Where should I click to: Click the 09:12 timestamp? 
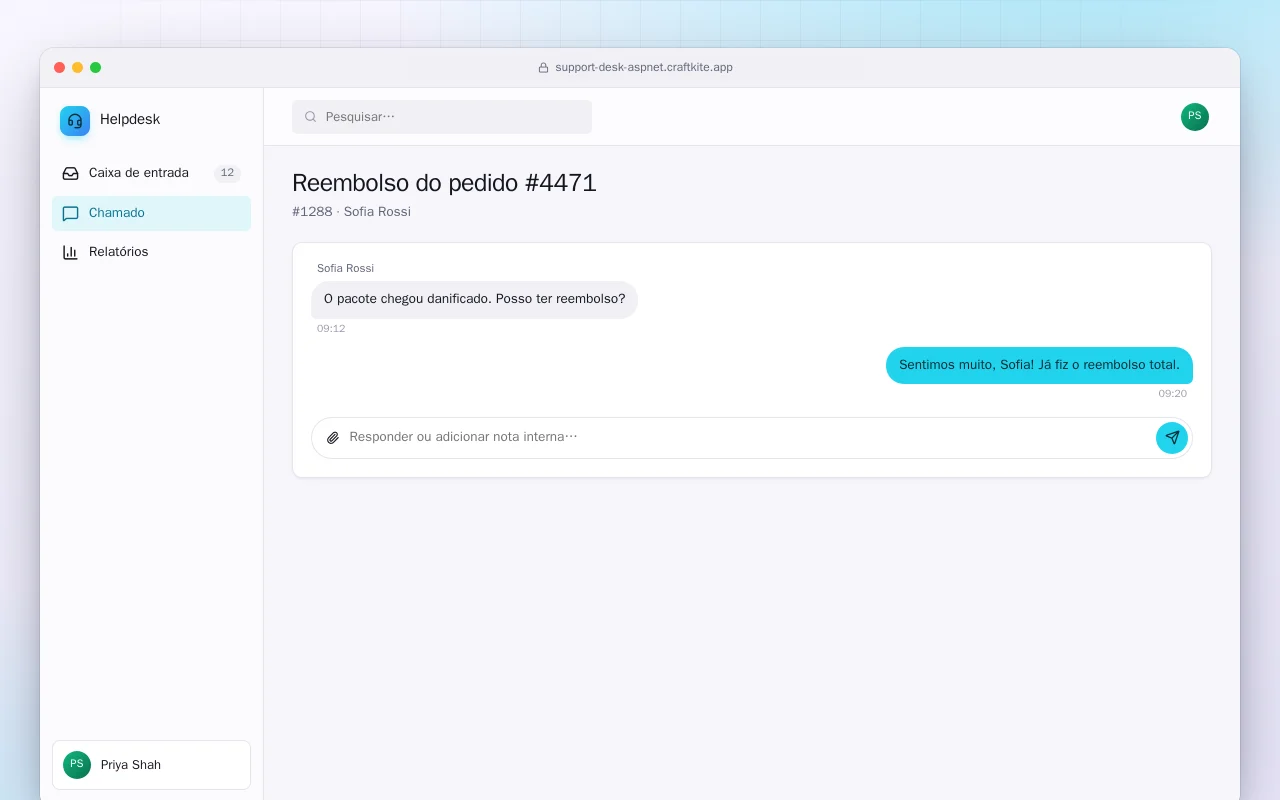click(331, 329)
